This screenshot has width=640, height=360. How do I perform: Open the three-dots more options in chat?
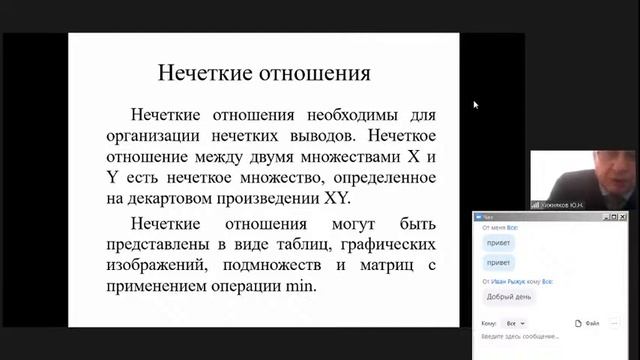coord(614,323)
